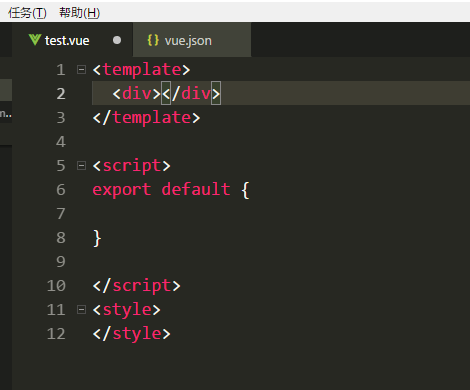470x390 pixels.
Task: Click the 'default' keyword on line 6
Action: (x=196, y=189)
